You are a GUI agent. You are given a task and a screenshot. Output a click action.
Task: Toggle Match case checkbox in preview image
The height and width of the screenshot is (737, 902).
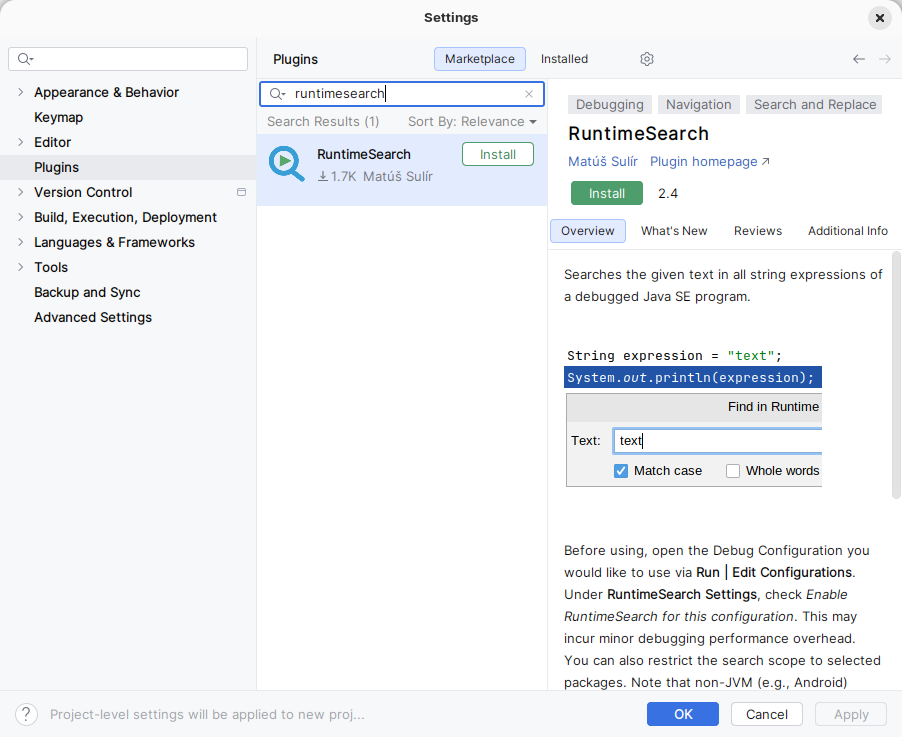point(621,471)
